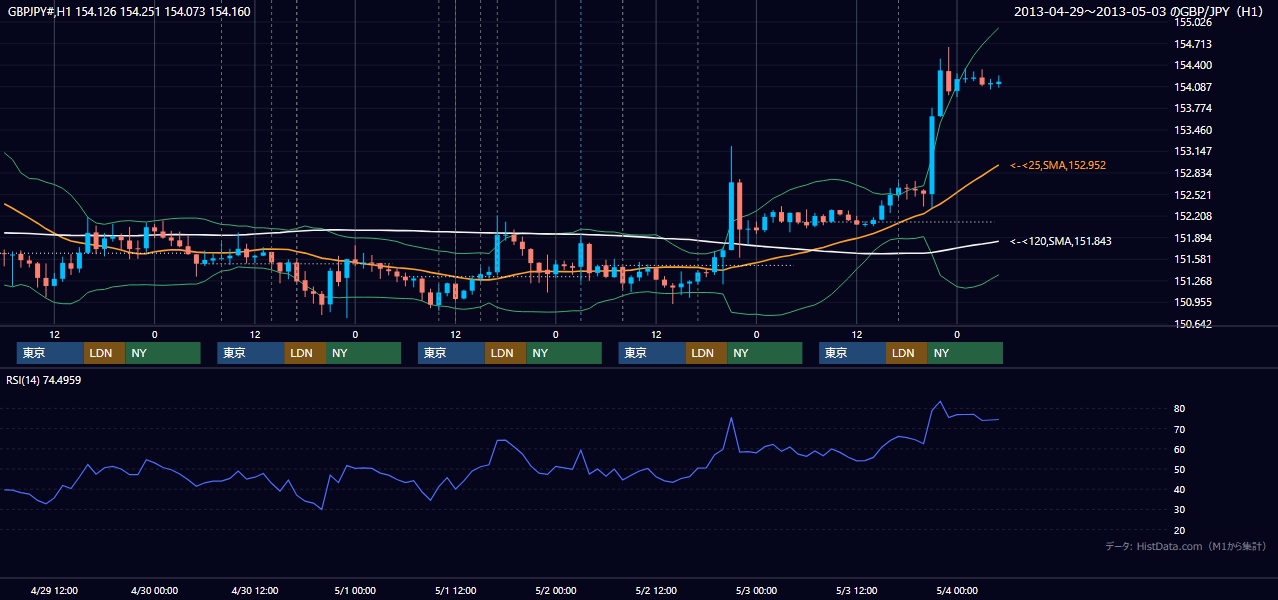Click price axis value 152.208
Viewport: 1278px width, 600px height.
click(1193, 216)
